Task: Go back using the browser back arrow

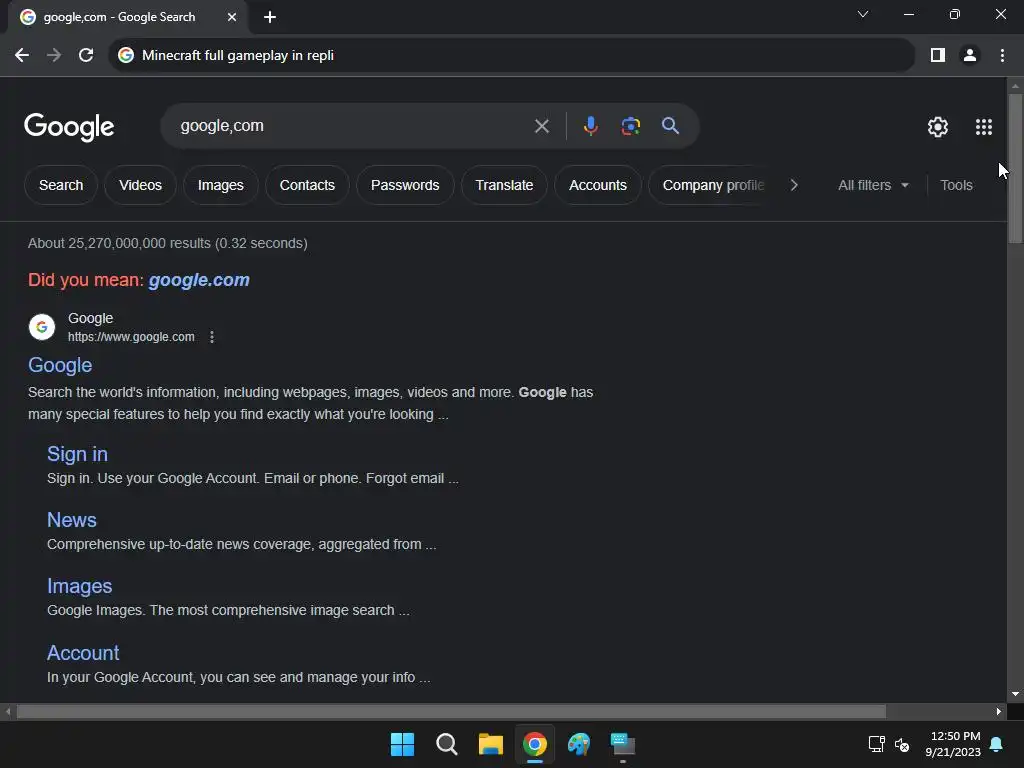Action: [x=22, y=56]
